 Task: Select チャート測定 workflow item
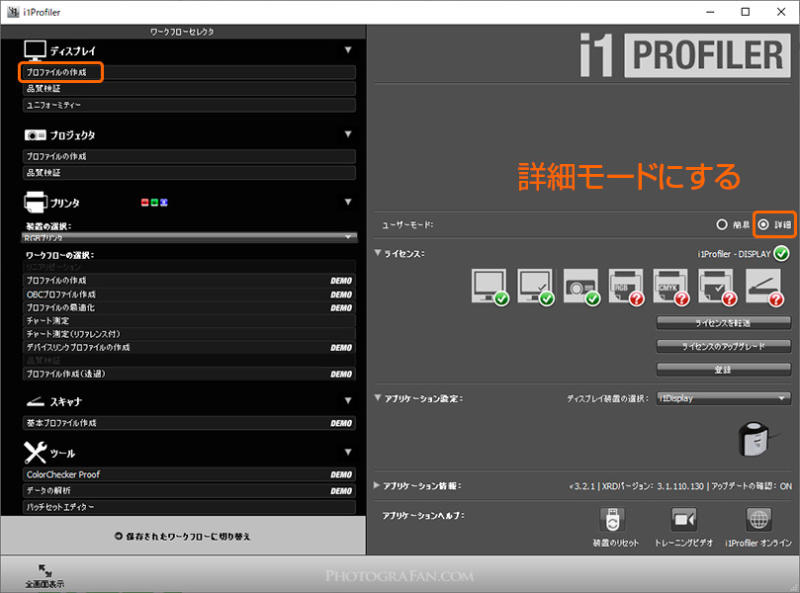click(x=189, y=321)
